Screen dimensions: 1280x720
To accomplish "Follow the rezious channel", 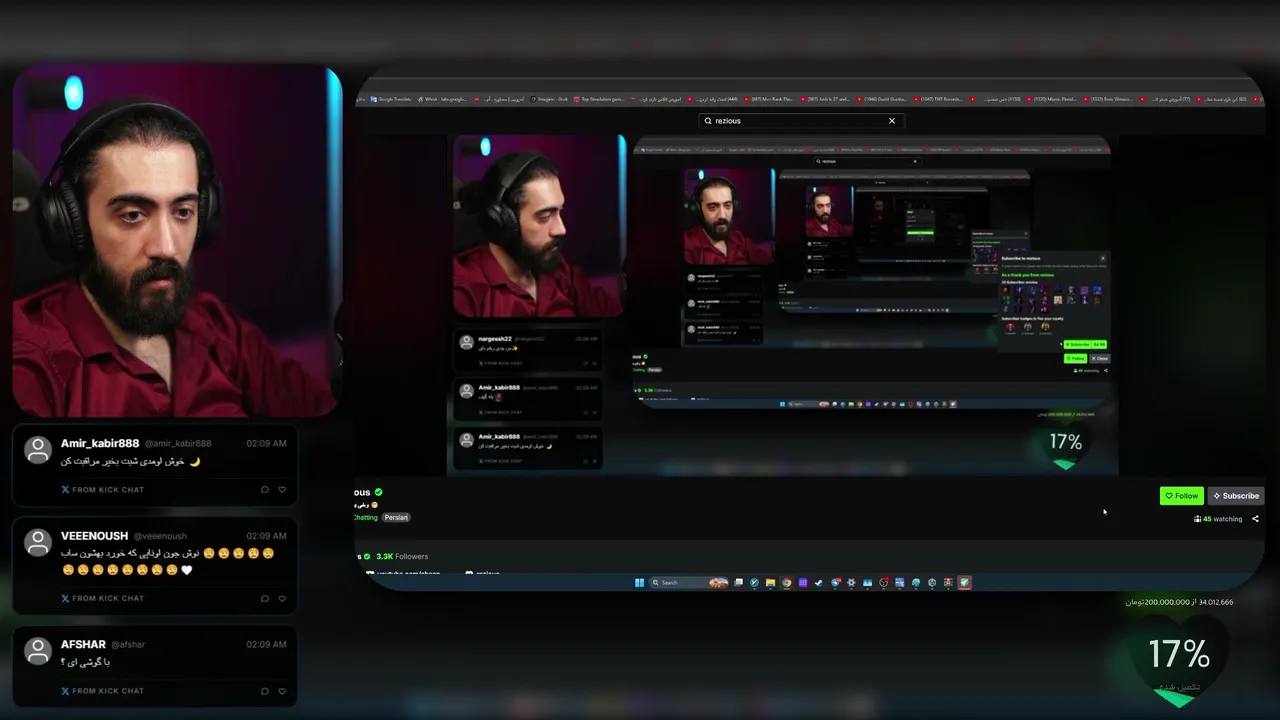I will click(x=1181, y=496).
